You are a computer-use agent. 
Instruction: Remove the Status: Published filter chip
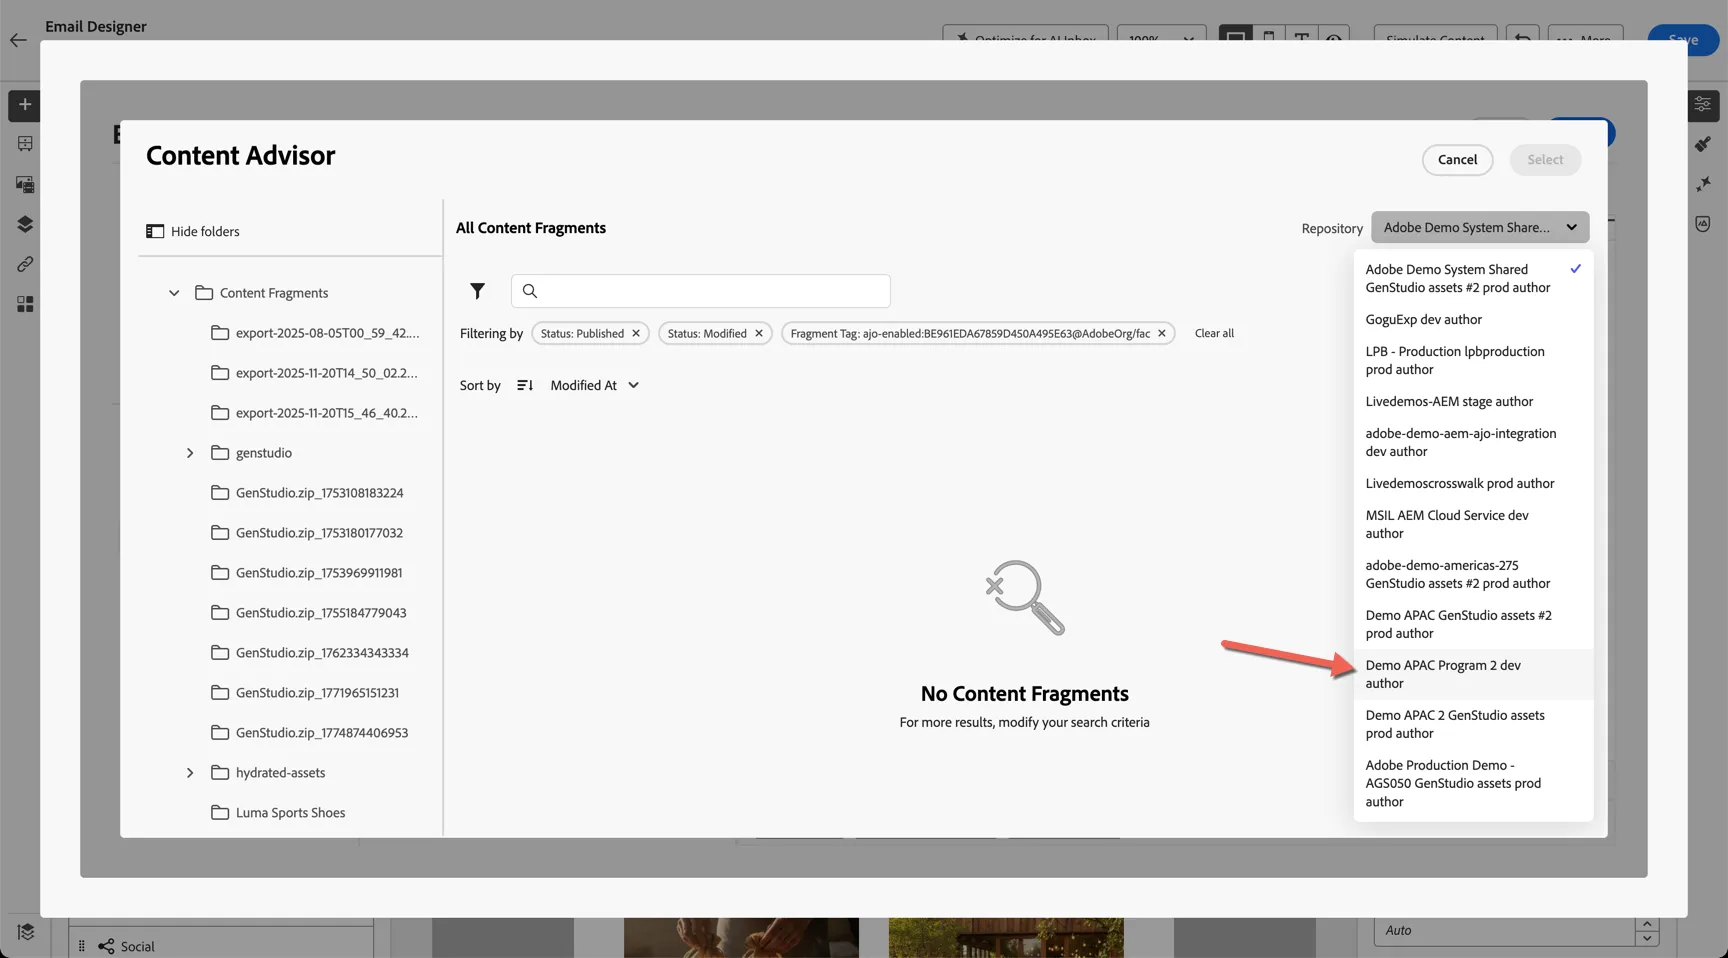[x=636, y=333]
